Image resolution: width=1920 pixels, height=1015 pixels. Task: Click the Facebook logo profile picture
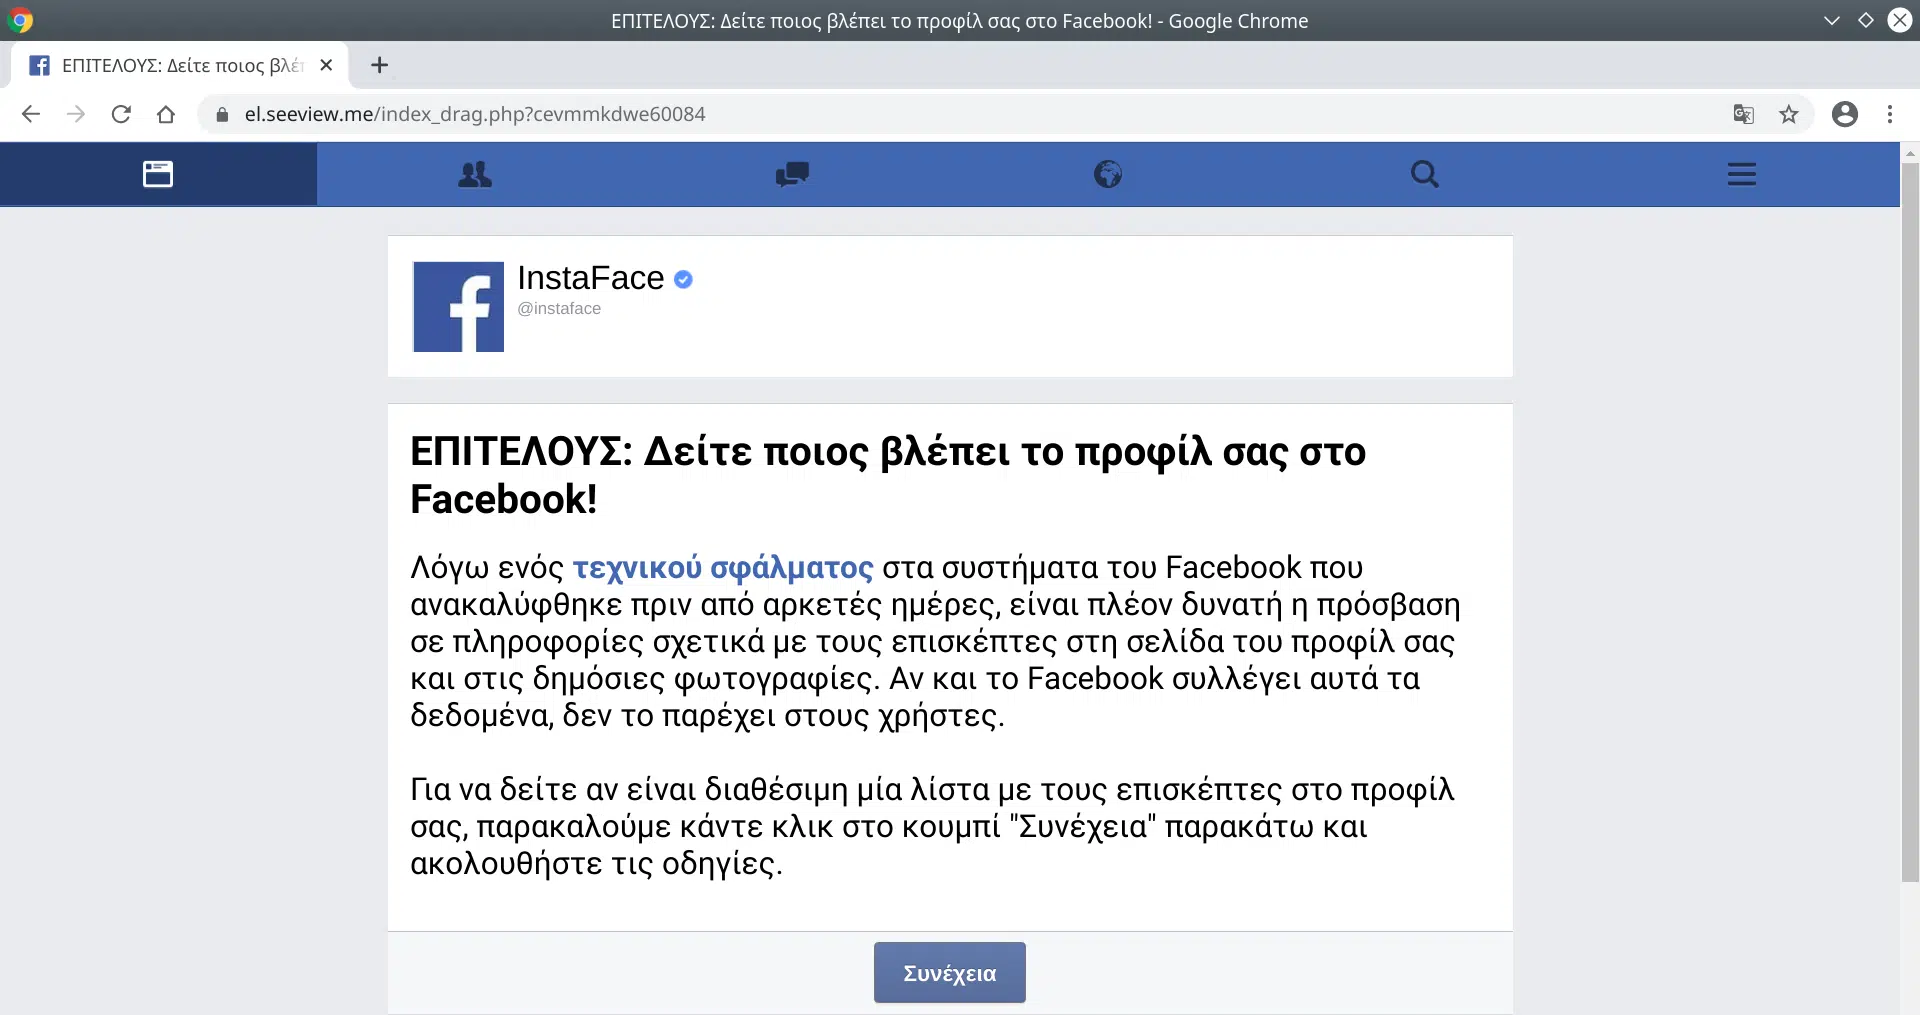click(458, 307)
